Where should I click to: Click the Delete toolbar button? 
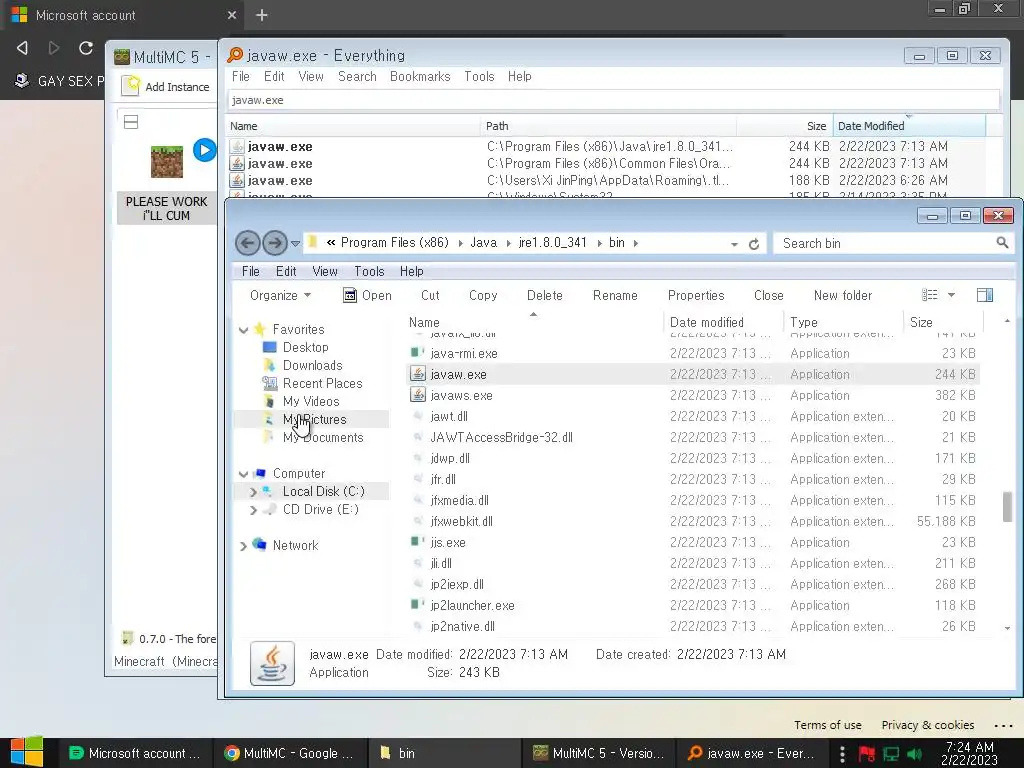click(x=544, y=295)
